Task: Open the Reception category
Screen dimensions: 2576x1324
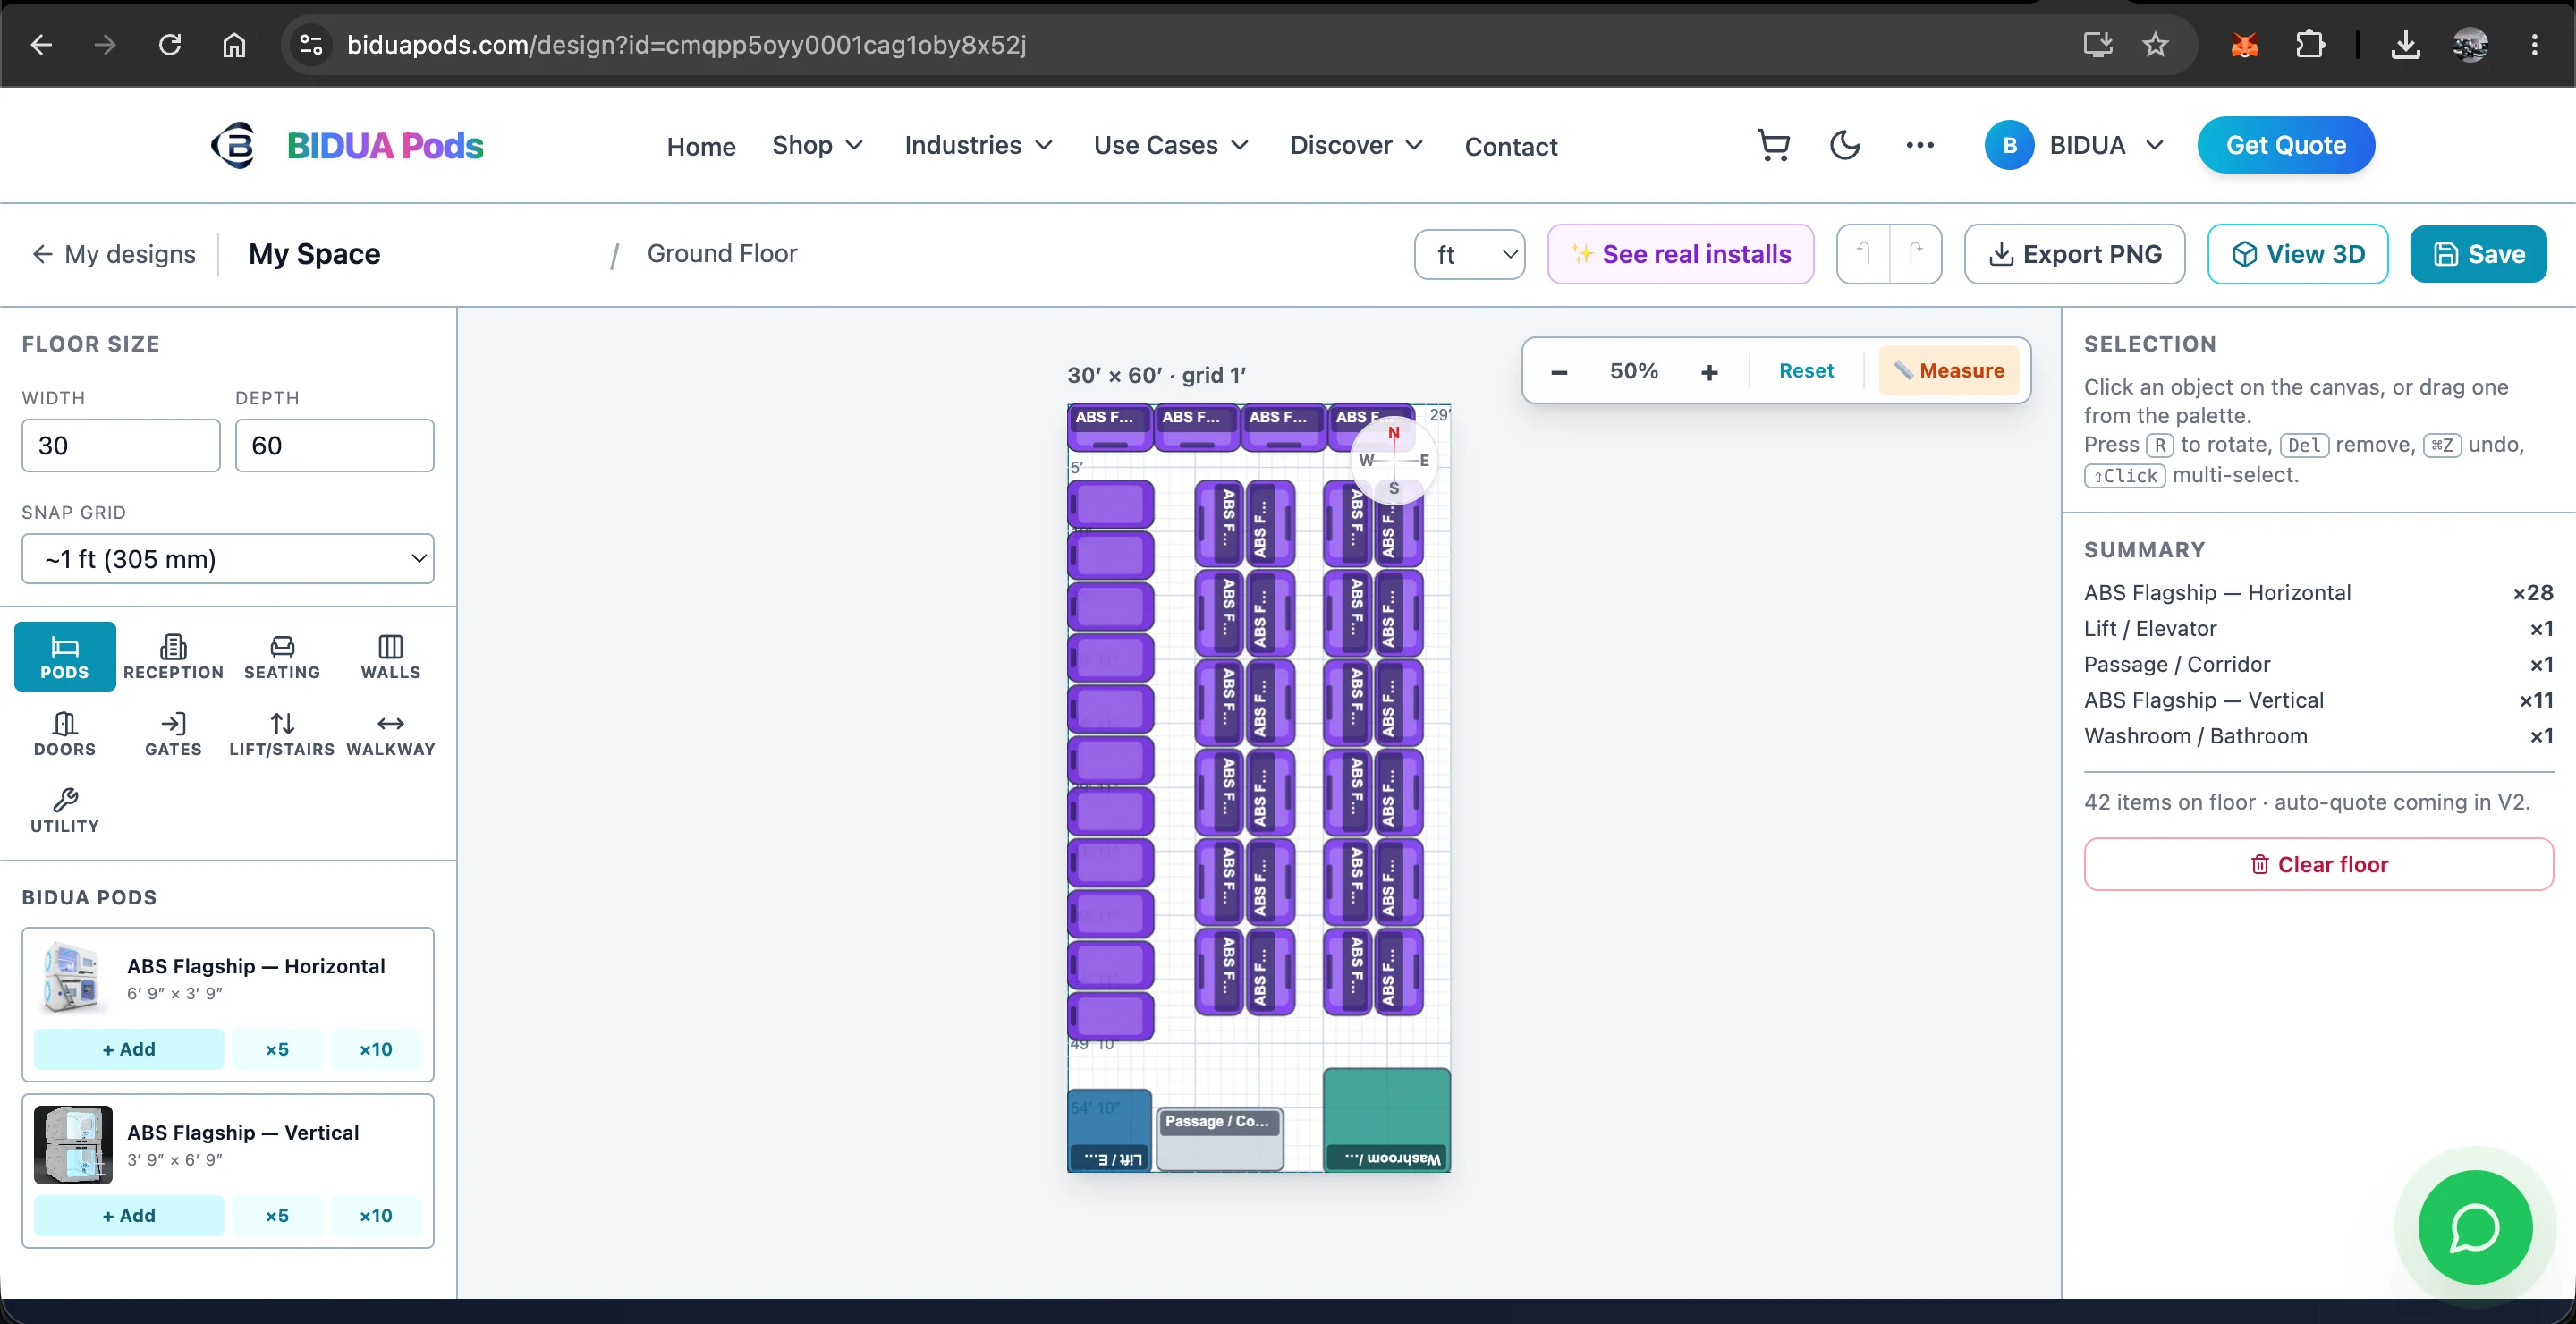Action: point(173,656)
